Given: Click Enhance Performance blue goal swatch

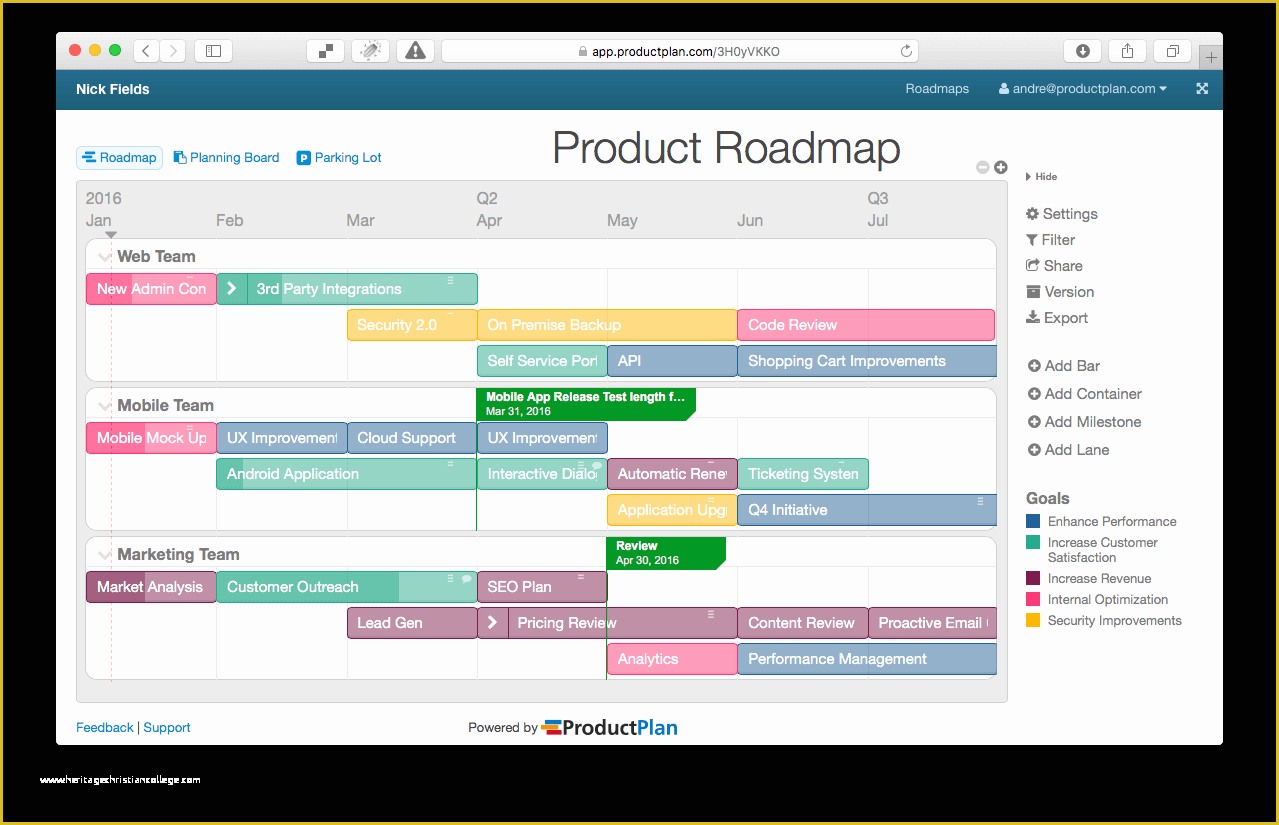Looking at the screenshot, I should pyautogui.click(x=1033, y=521).
